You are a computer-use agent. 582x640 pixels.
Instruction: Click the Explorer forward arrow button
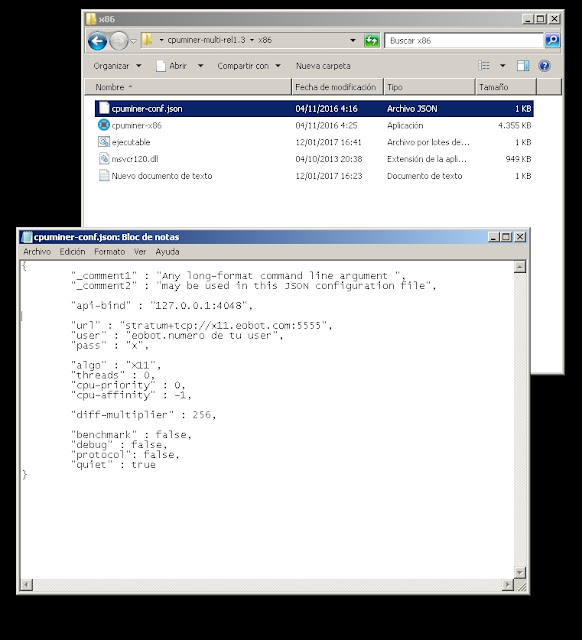pyautogui.click(x=119, y=41)
